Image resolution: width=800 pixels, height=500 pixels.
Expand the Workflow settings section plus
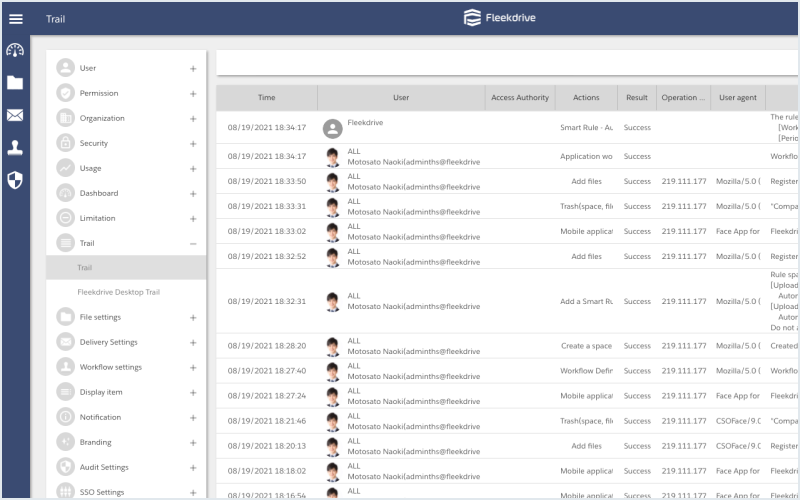tap(193, 368)
